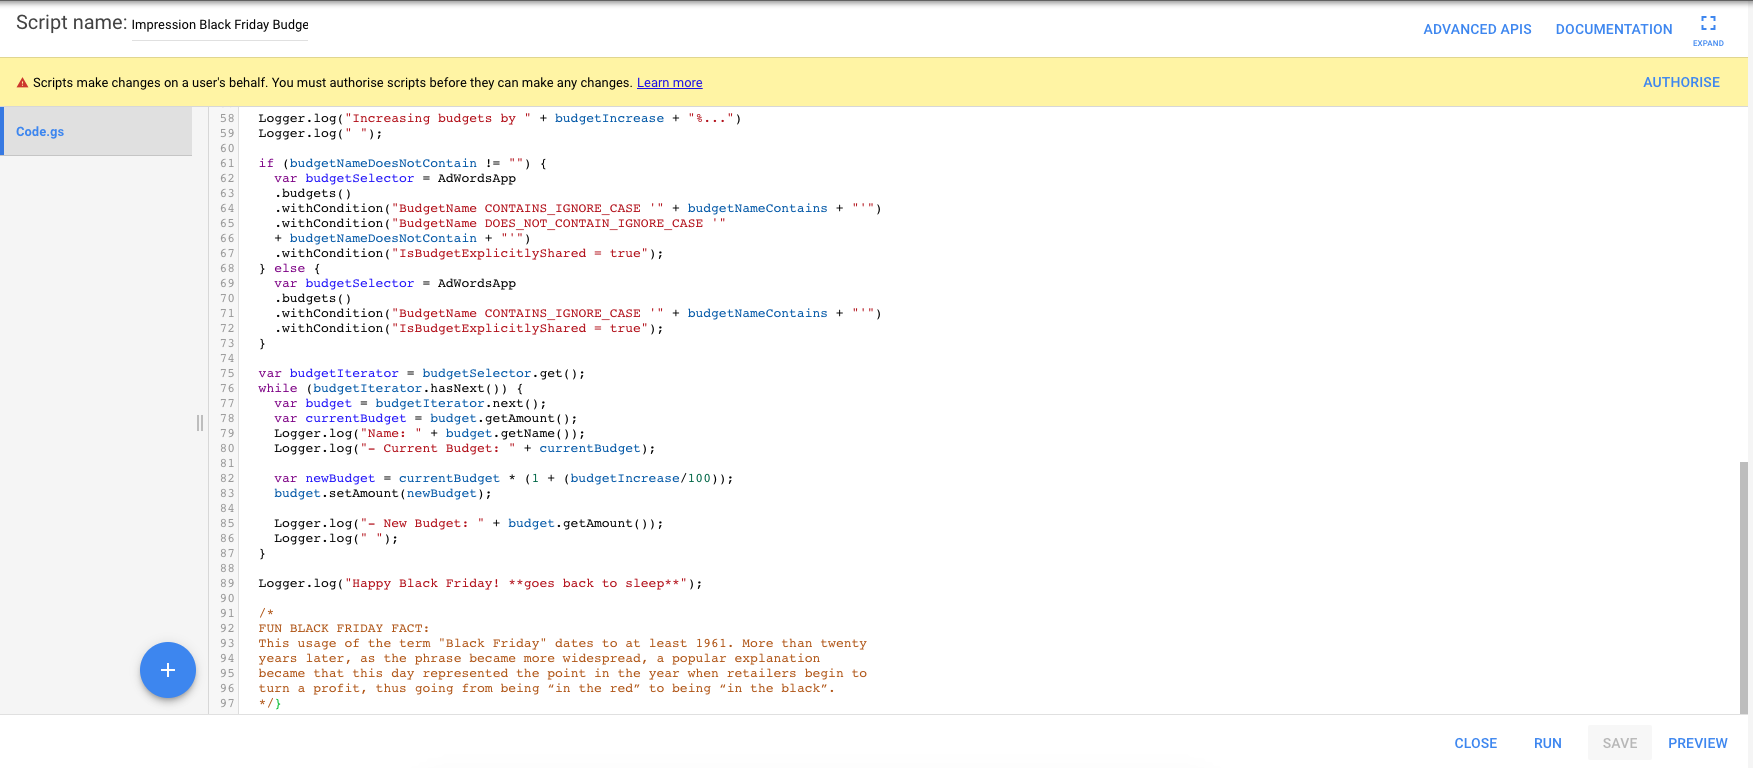Open the Documentation link
This screenshot has height=768, width=1753.
click(1613, 29)
